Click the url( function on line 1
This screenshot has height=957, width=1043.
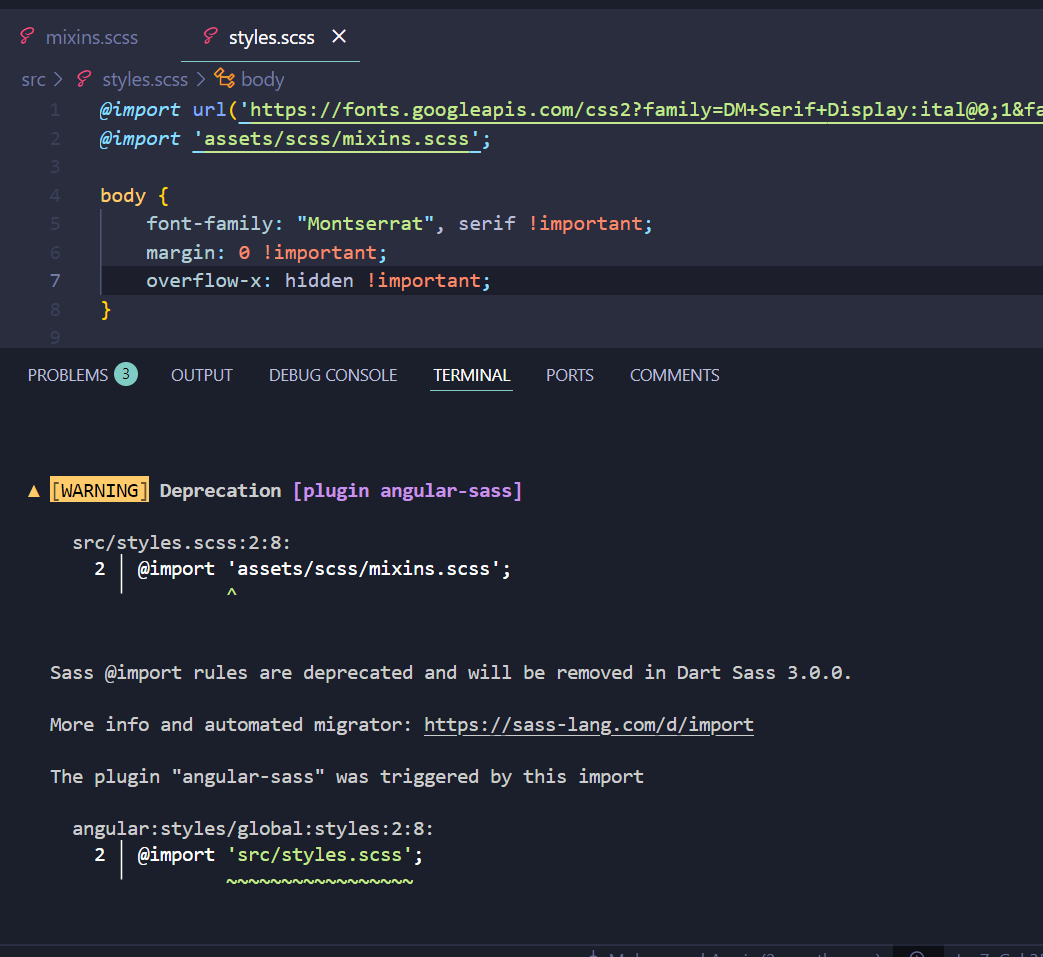[215, 110]
